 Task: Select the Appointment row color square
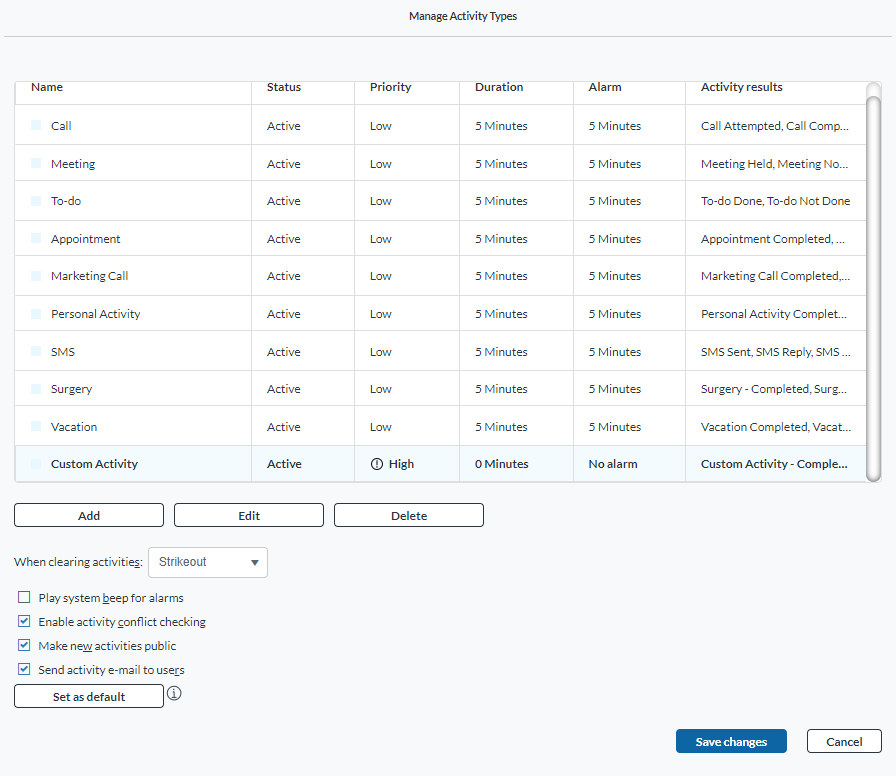pos(36,238)
